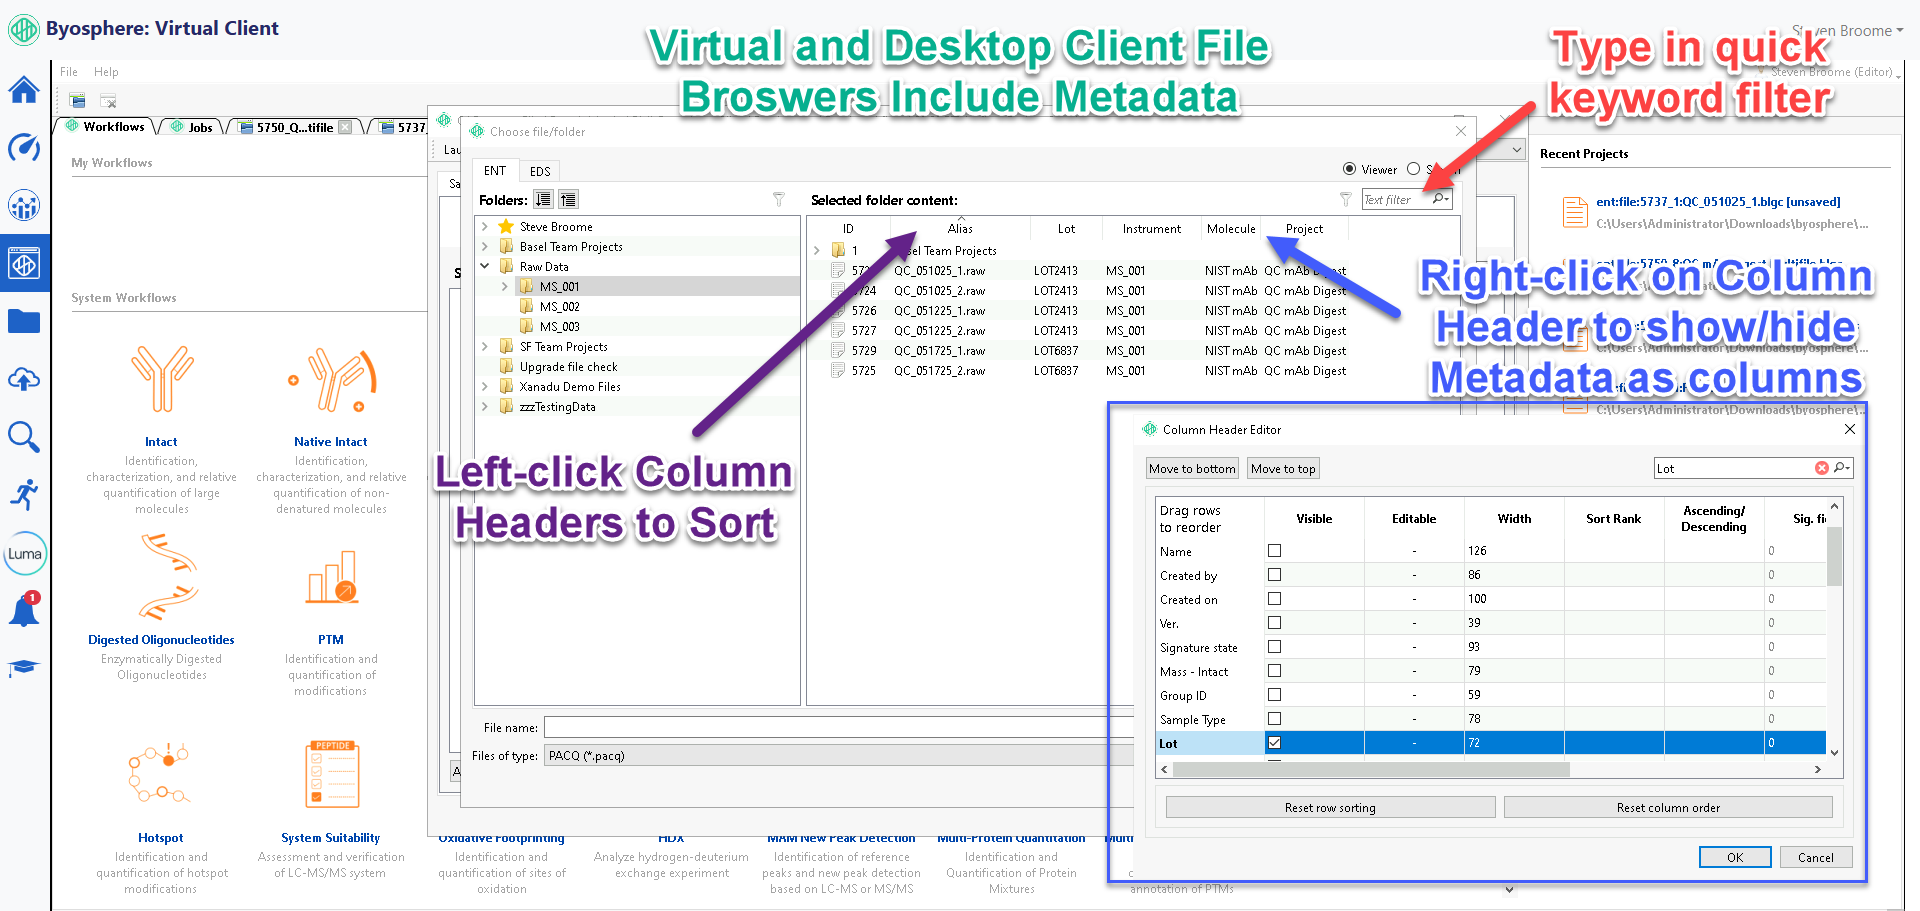Select the ENT tab in file chooser
This screenshot has width=1920, height=911.
point(495,171)
